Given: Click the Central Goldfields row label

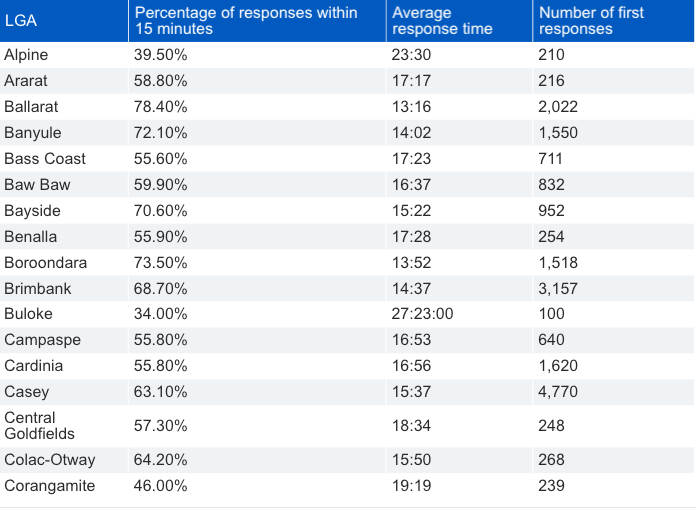Looking at the screenshot, I should (40, 426).
